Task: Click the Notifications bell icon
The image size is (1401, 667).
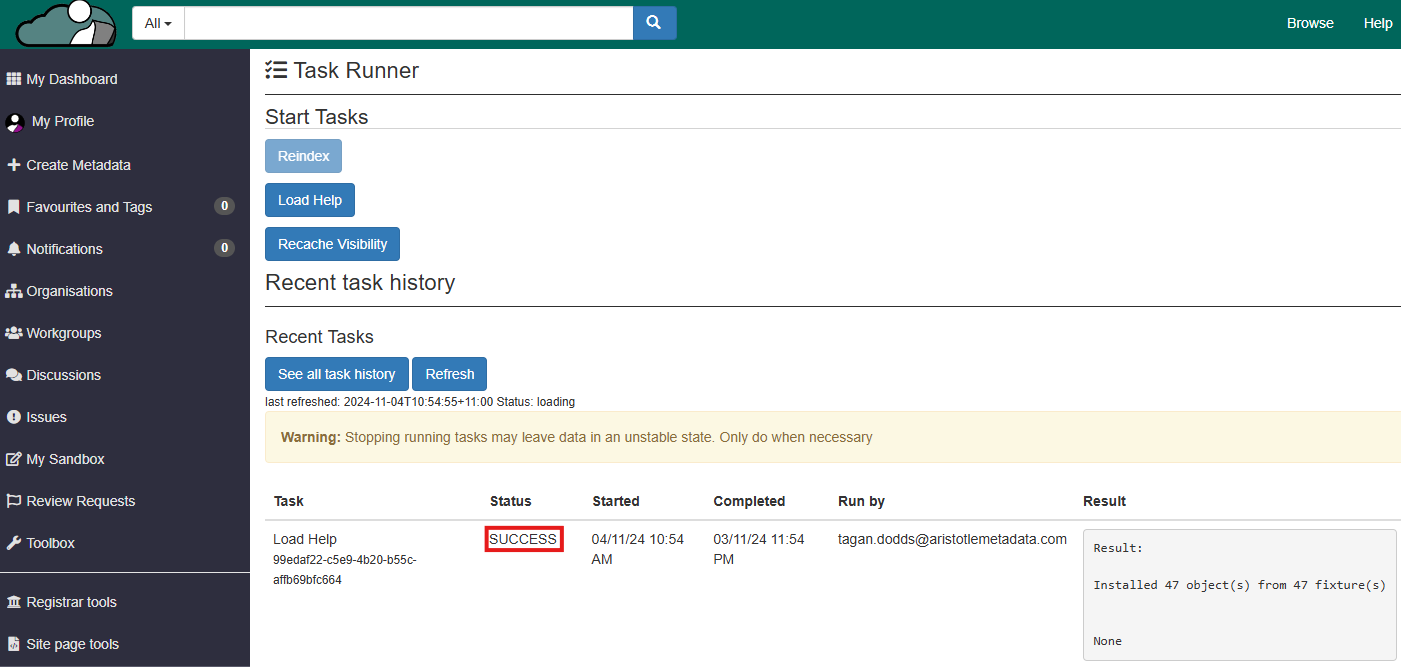Action: (x=14, y=249)
